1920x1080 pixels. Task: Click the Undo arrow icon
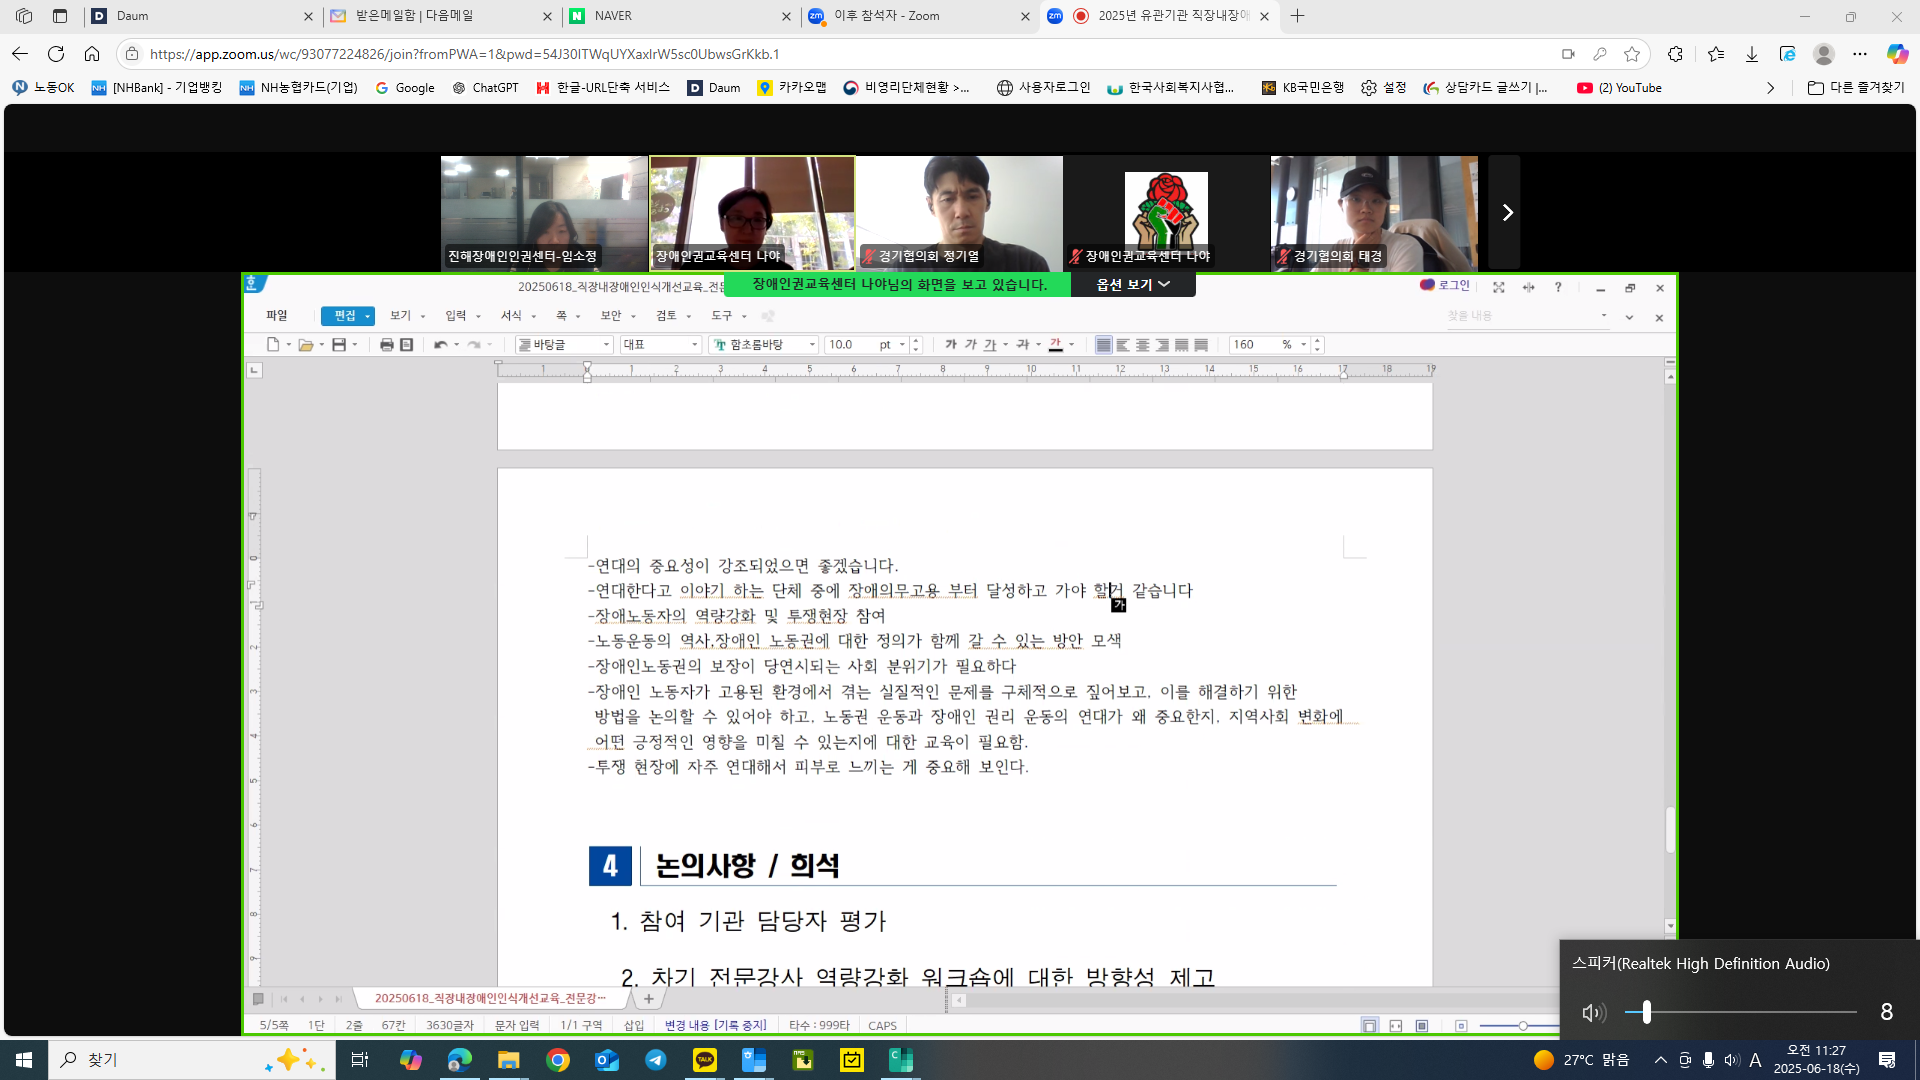440,345
